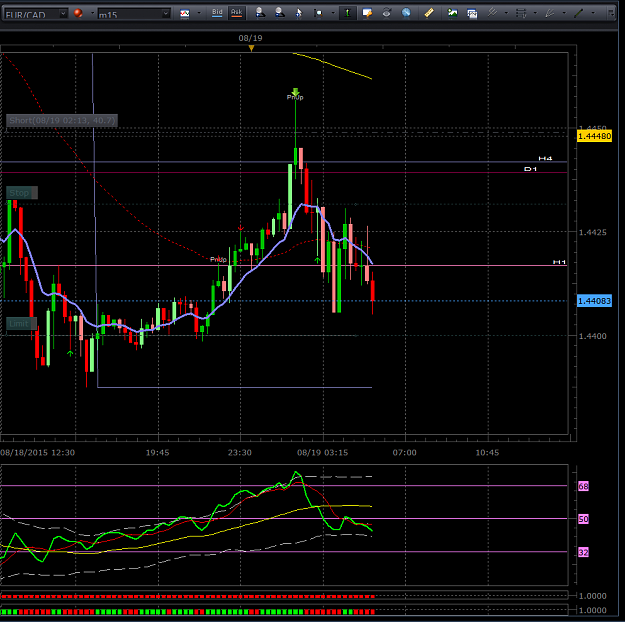The width and height of the screenshot is (625, 622).
Task: Click the 10:45 time axis label
Action: 487,453
